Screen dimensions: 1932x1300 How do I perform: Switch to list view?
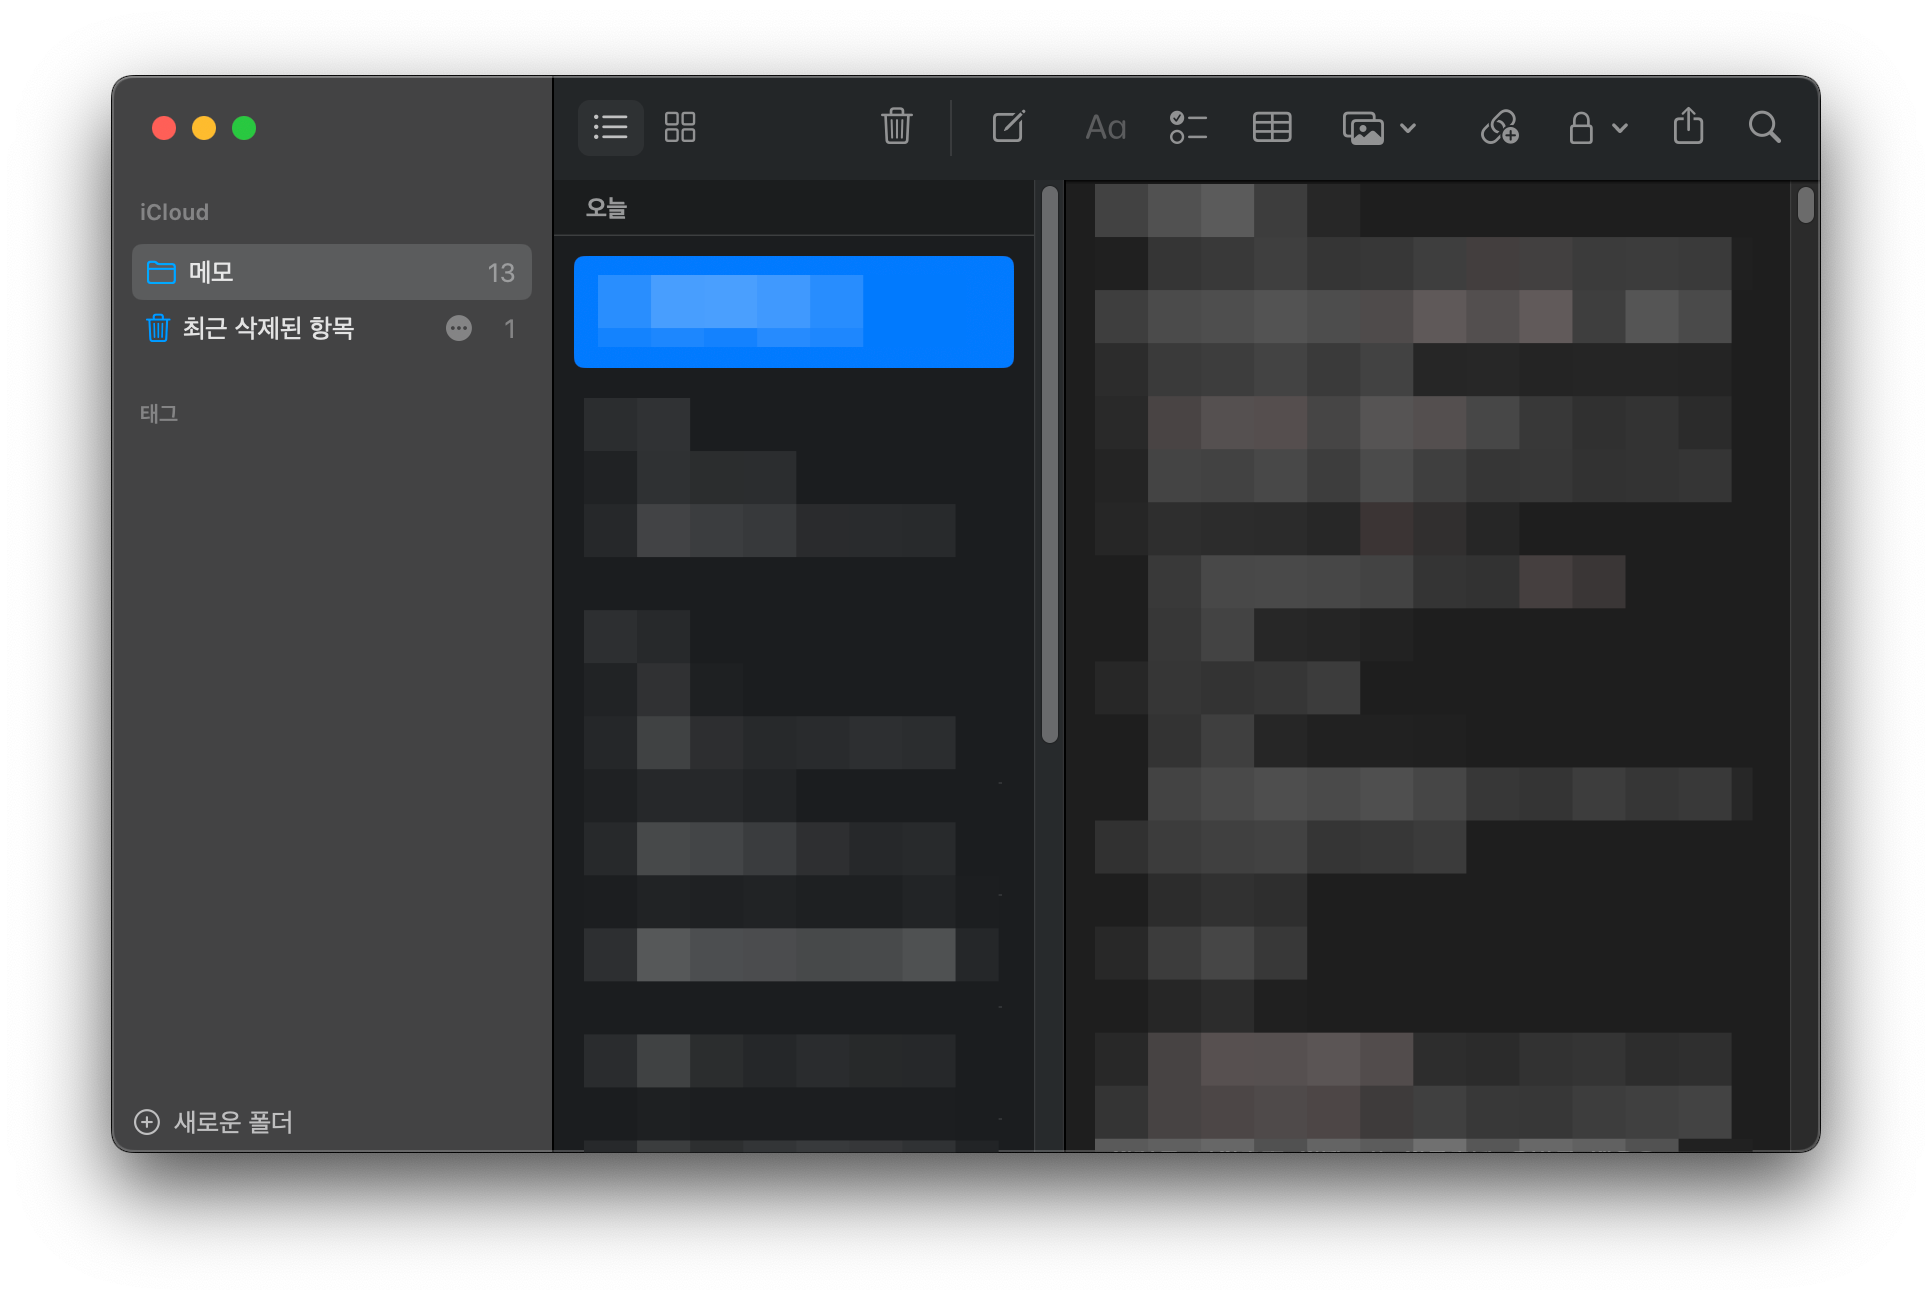610,127
